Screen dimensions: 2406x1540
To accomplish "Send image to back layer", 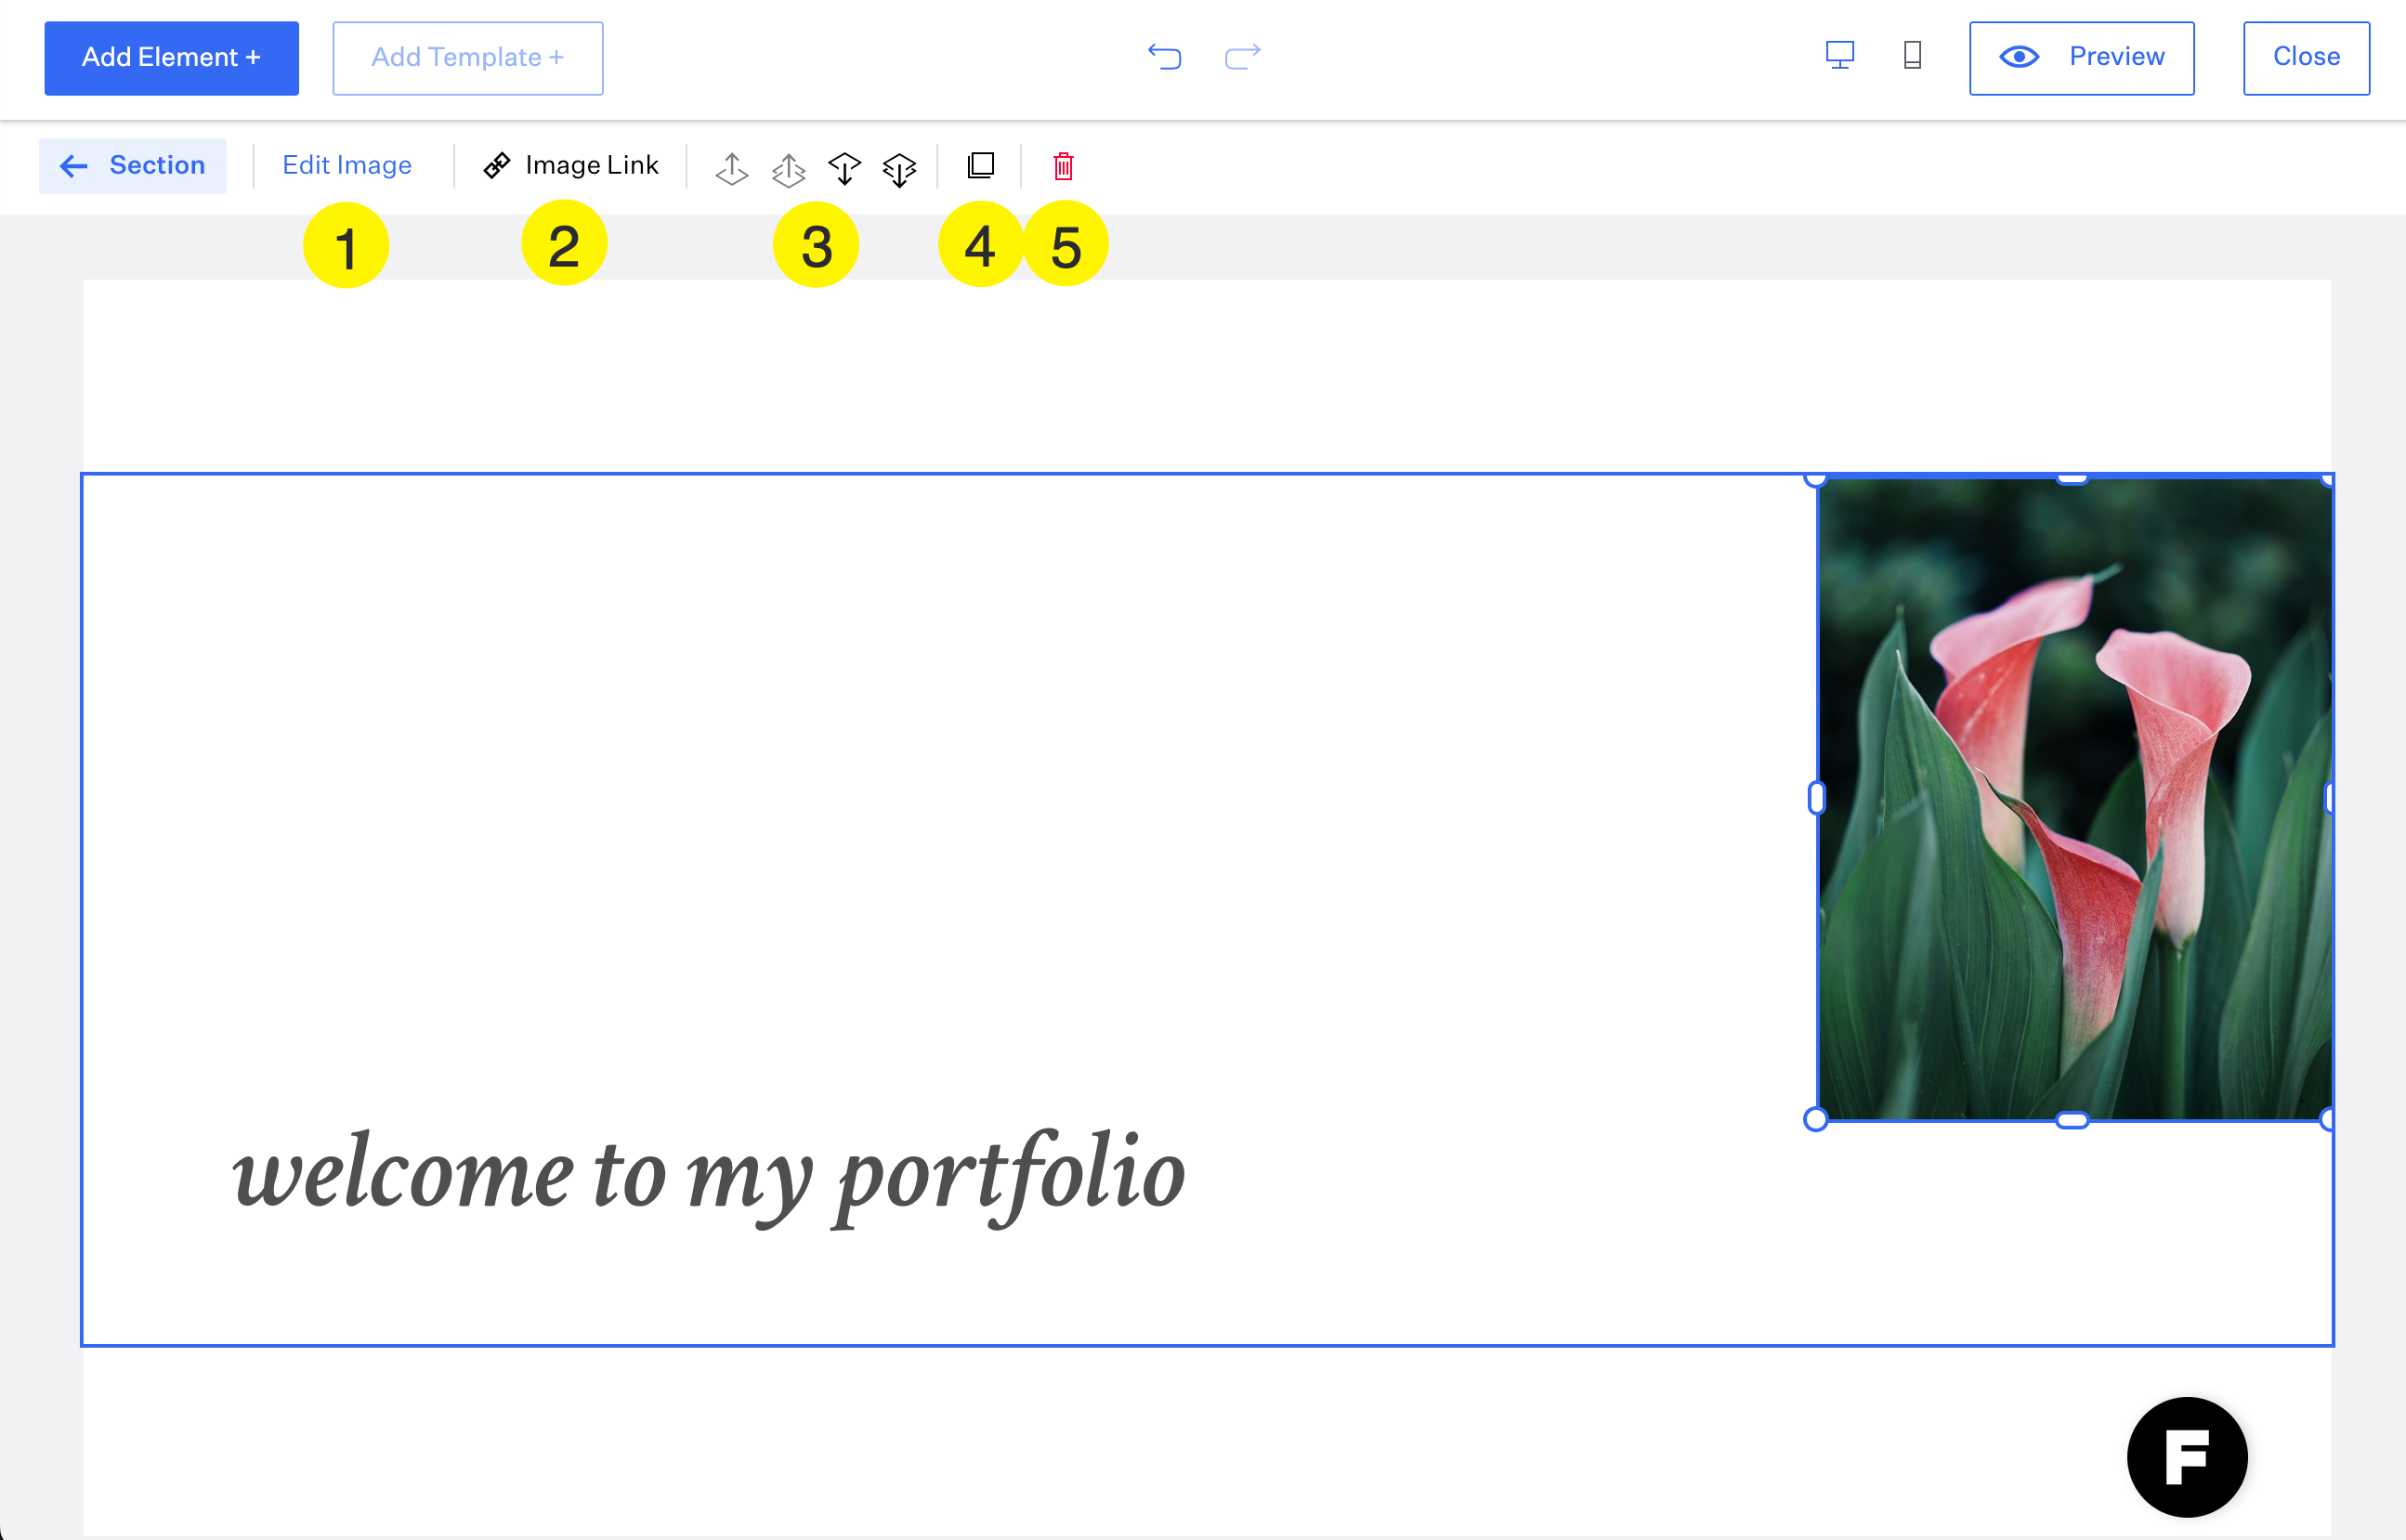I will (900, 168).
